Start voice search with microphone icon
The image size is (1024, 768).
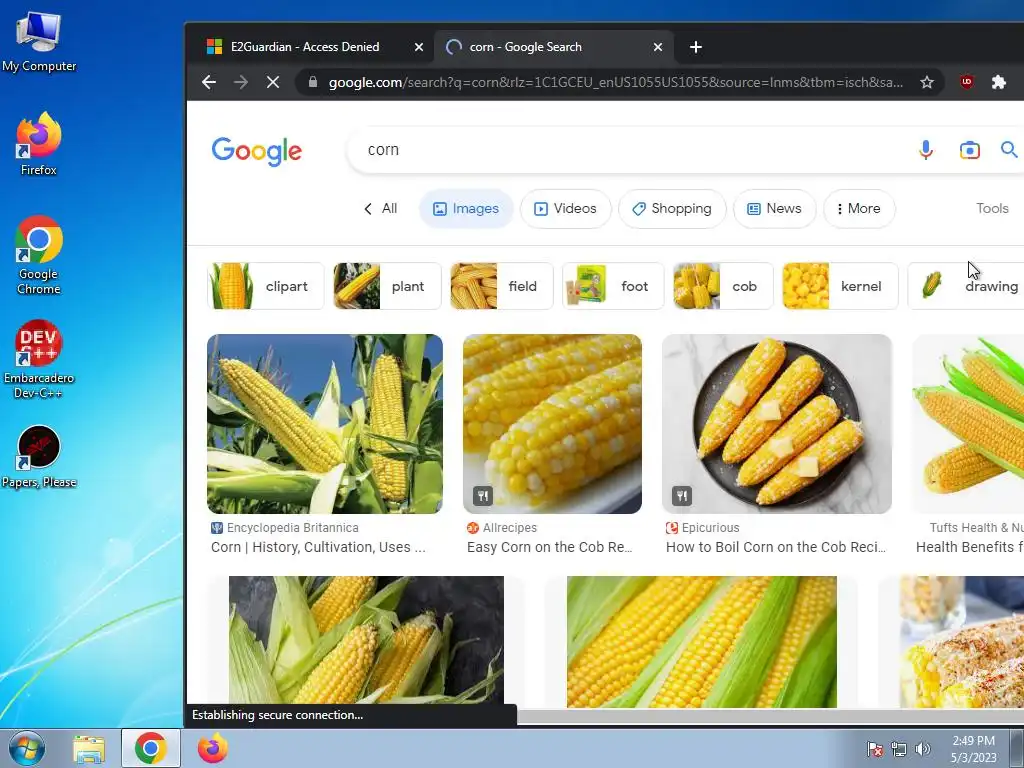click(925, 150)
